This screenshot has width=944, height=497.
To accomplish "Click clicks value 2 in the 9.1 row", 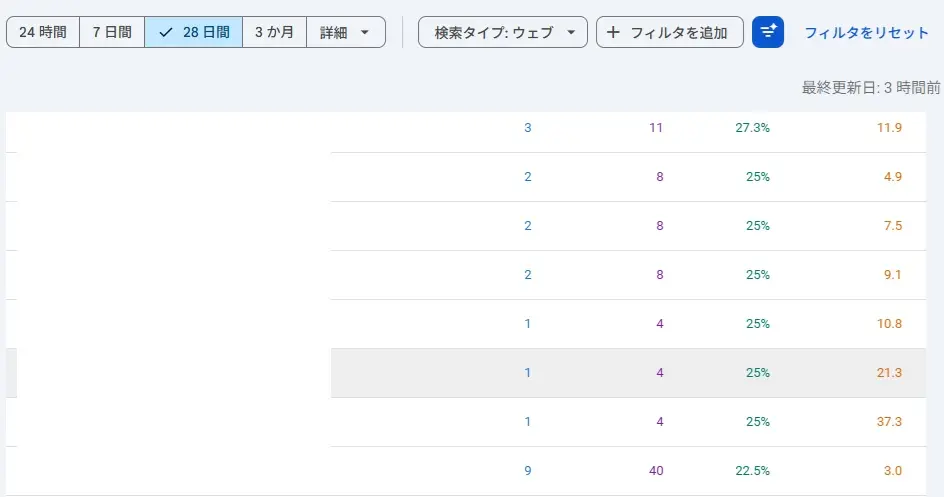I will tap(527, 275).
